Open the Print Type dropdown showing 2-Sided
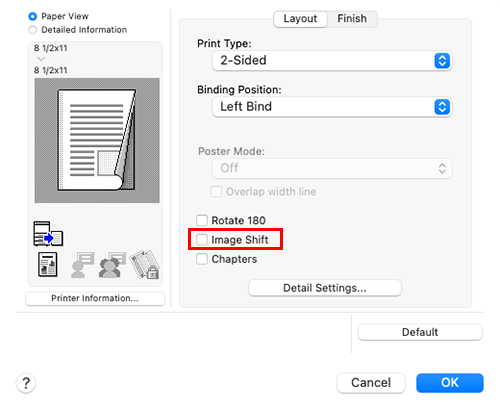Screen dimensions: 500x409 pos(332,61)
